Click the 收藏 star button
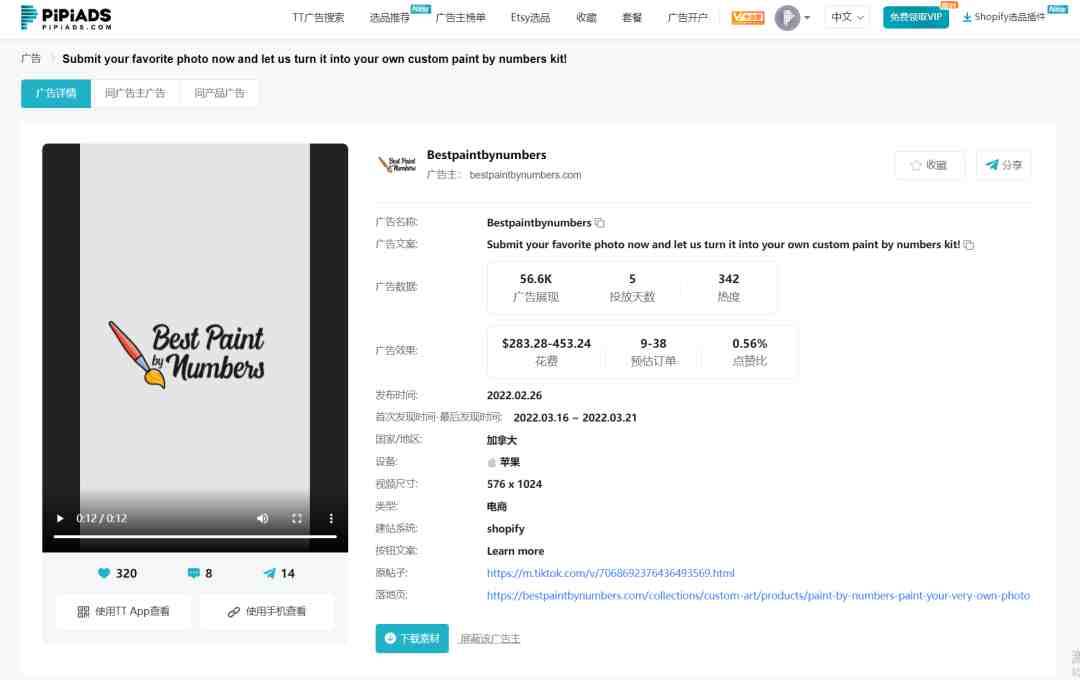Viewport: 1080px width, 680px height. coord(929,165)
